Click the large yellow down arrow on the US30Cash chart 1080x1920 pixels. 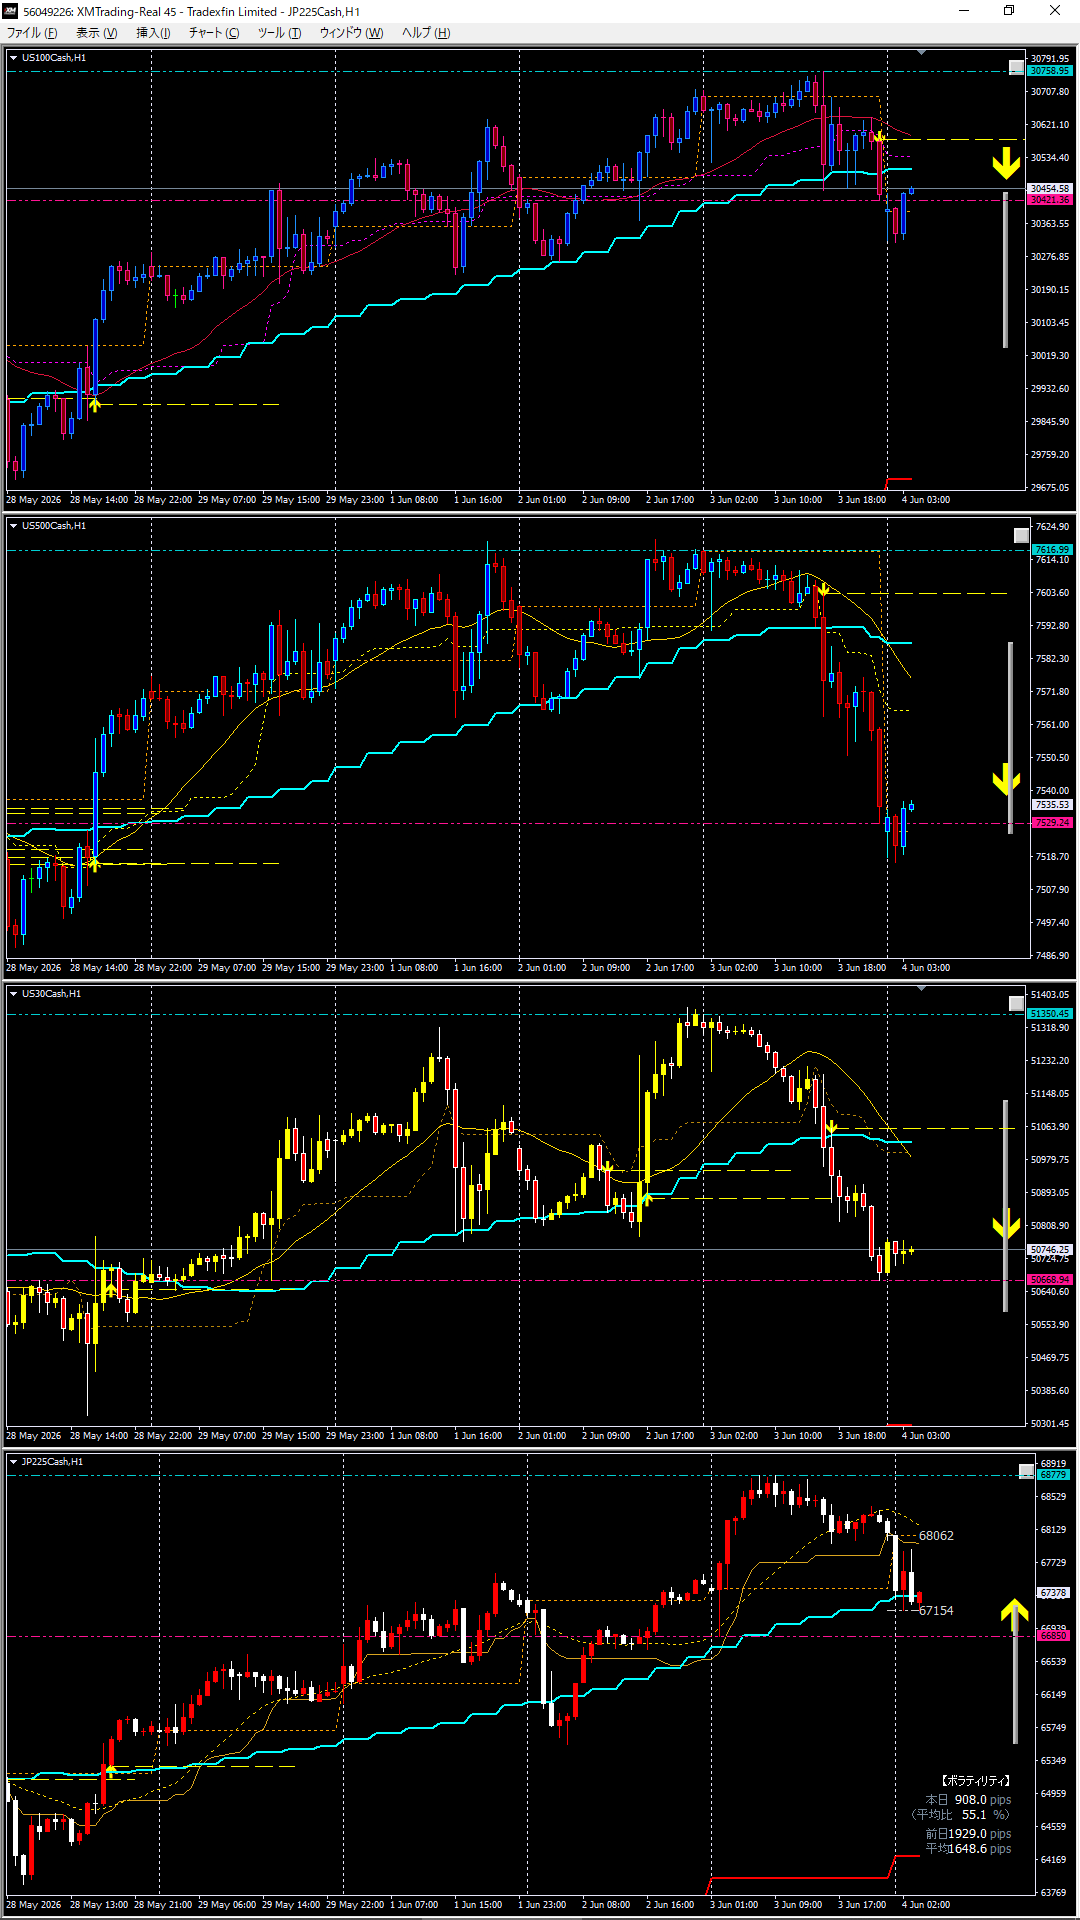point(1006,1224)
